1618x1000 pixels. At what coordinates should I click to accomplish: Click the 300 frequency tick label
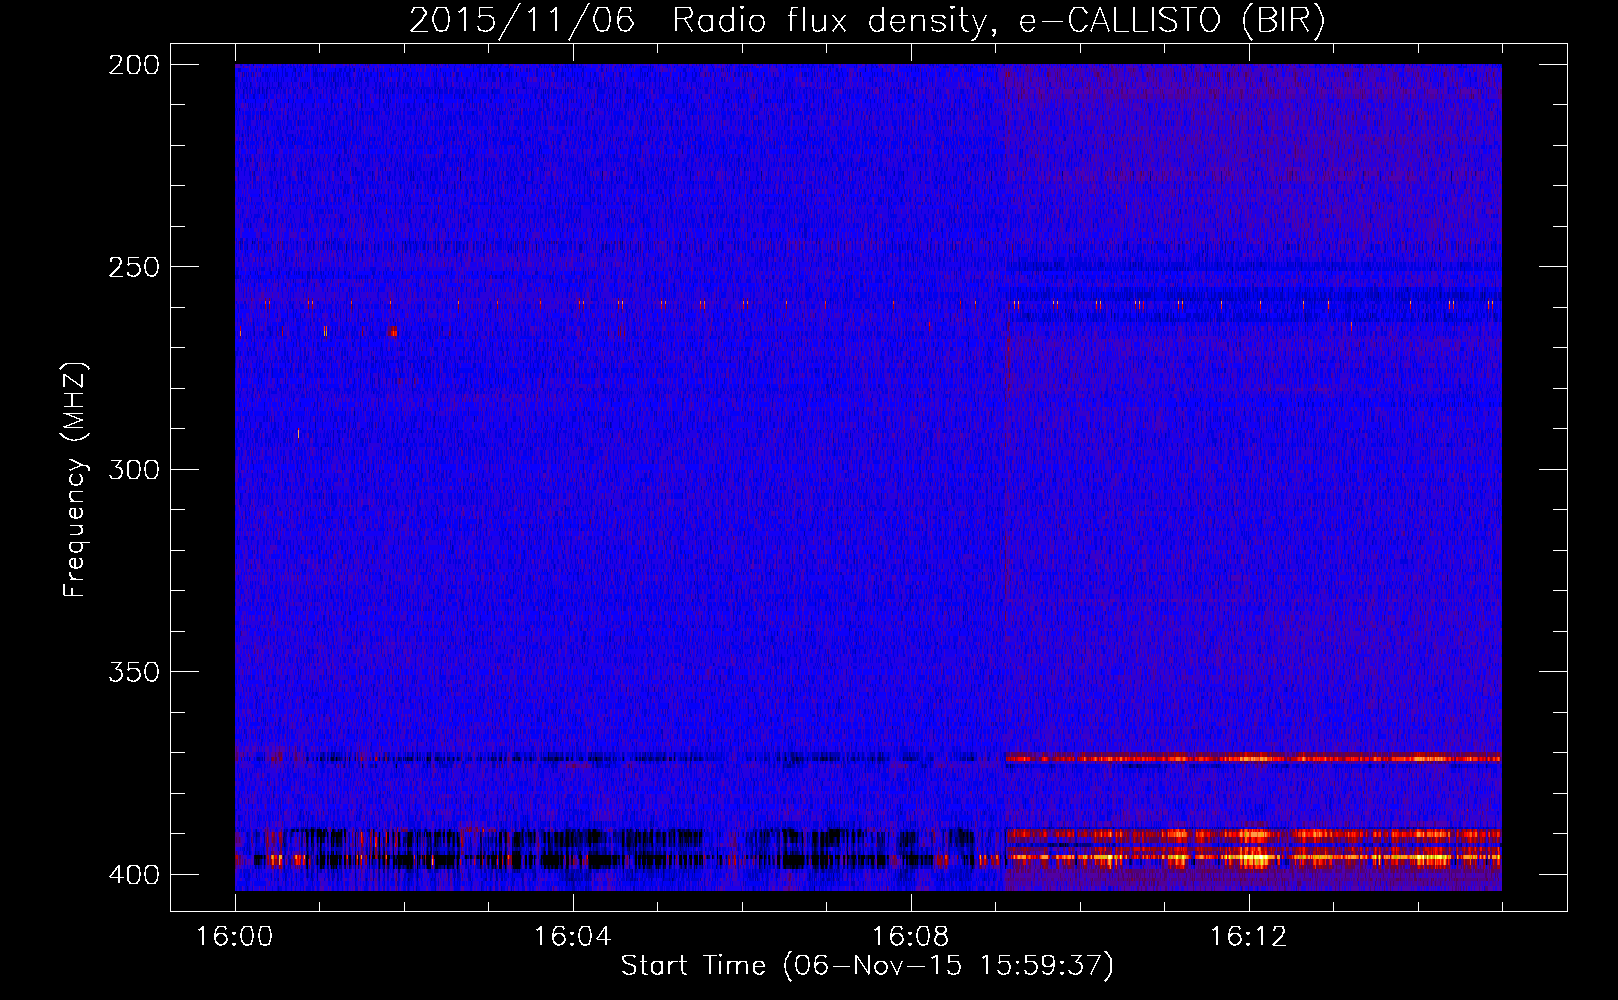tap(134, 470)
